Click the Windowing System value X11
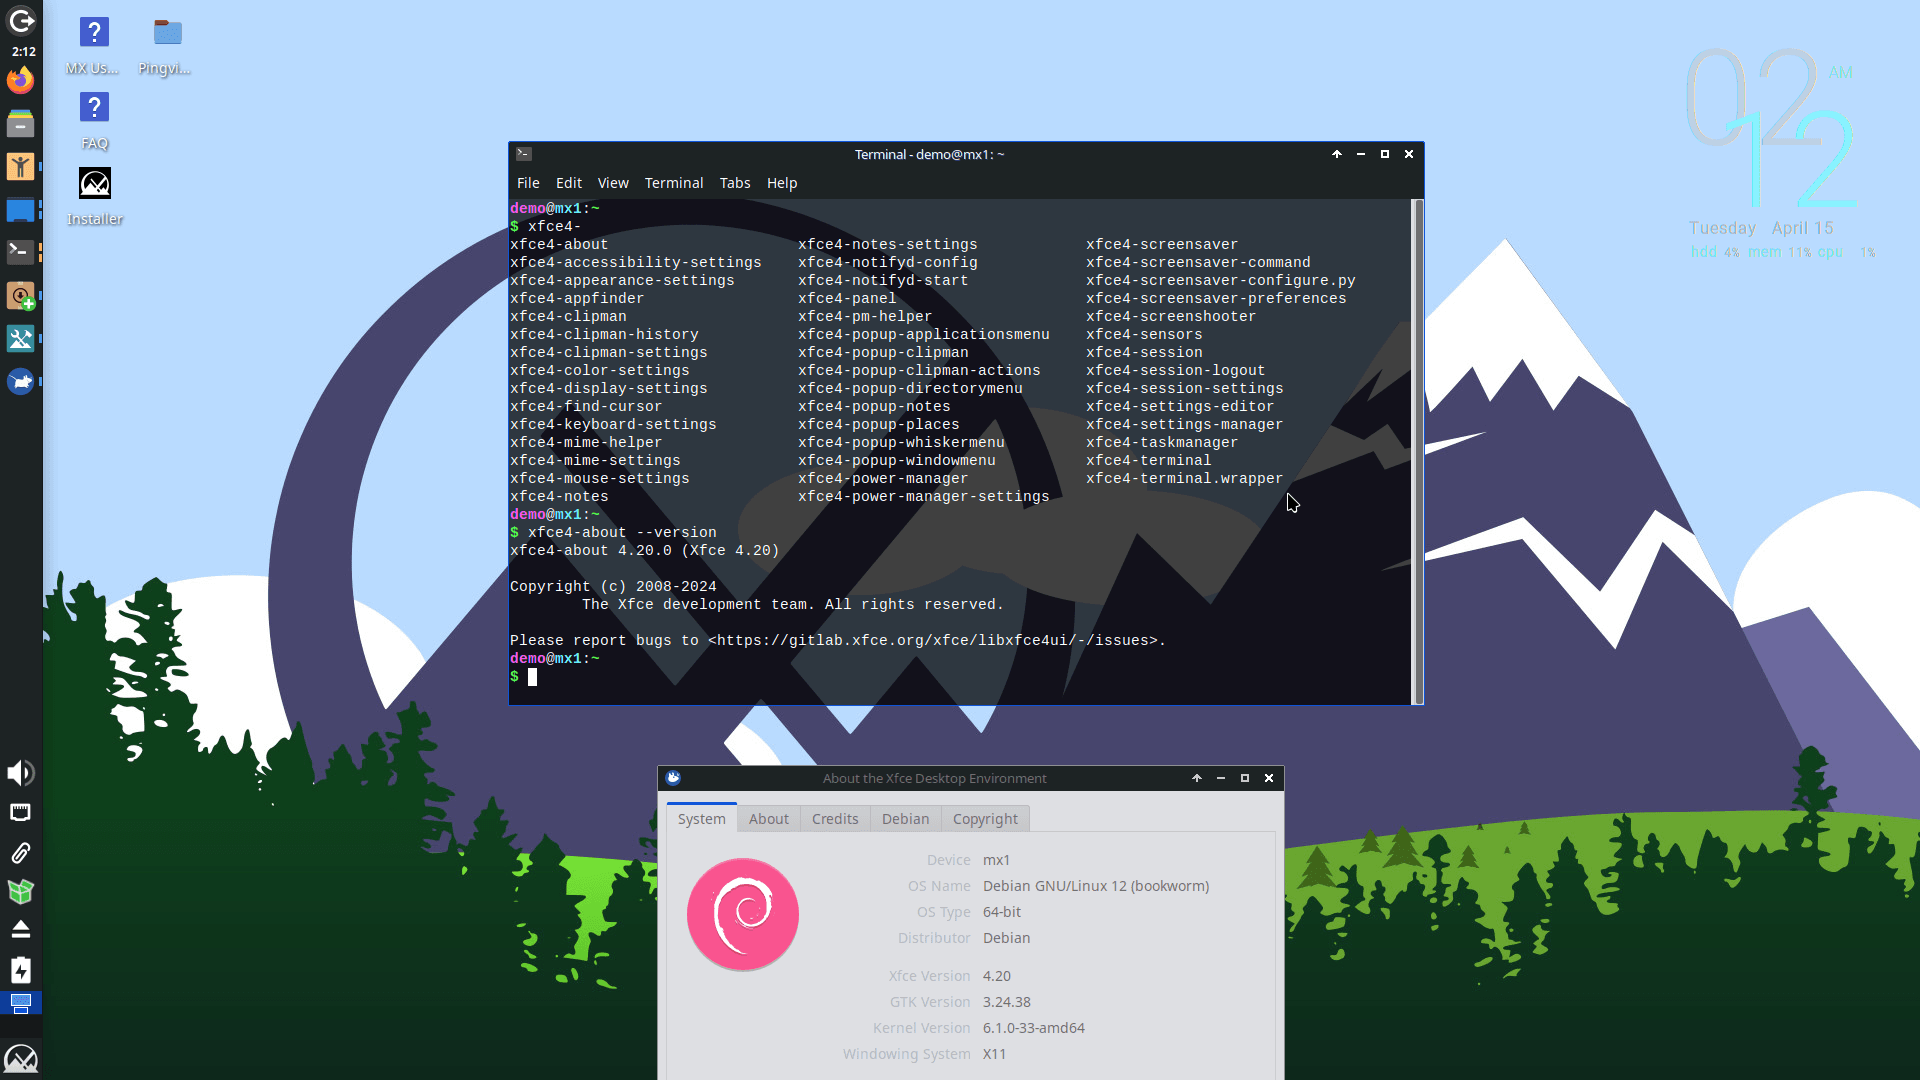 pos(994,1054)
